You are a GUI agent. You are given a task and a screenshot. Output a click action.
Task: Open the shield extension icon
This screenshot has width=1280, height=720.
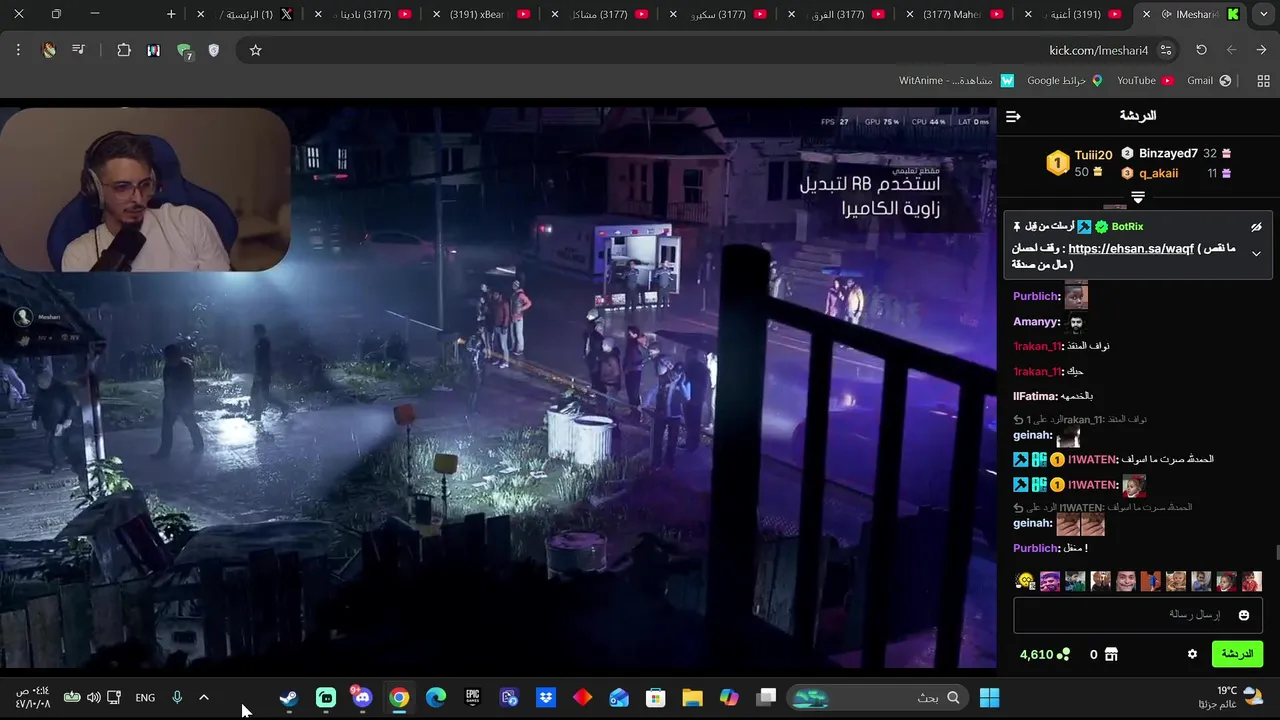[213, 50]
